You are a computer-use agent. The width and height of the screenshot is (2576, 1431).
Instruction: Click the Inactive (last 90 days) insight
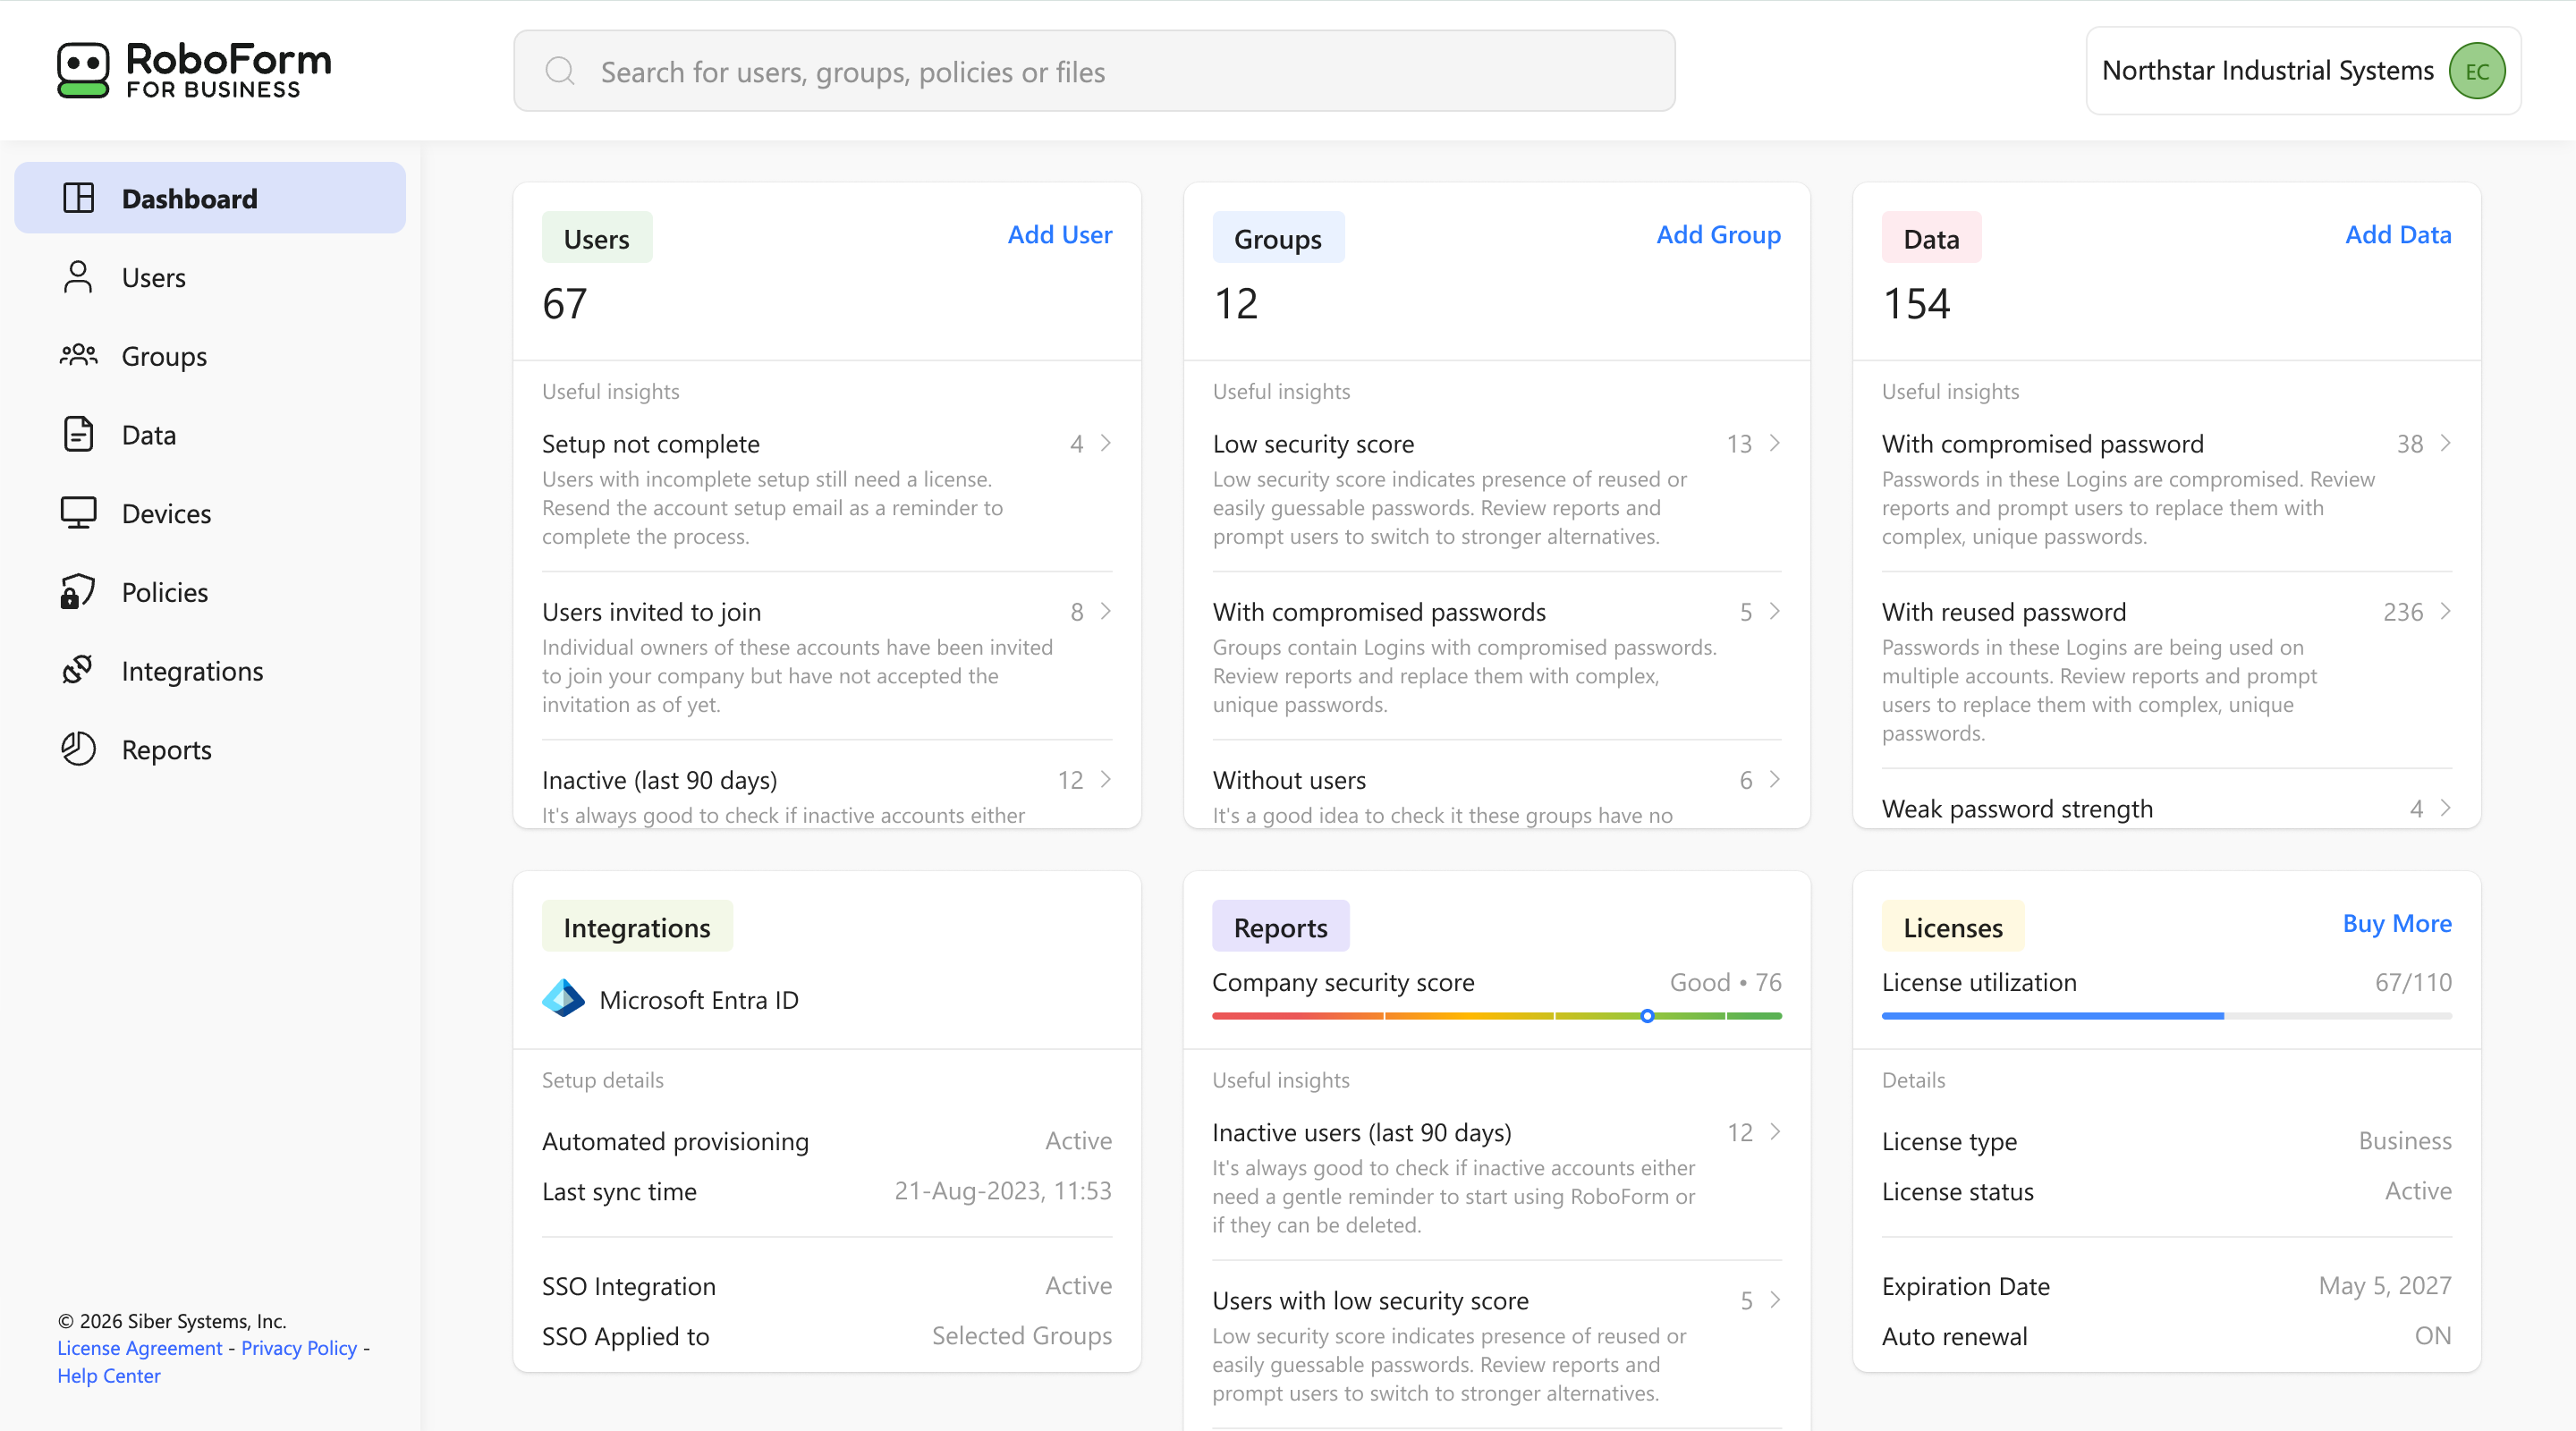pyautogui.click(x=826, y=796)
